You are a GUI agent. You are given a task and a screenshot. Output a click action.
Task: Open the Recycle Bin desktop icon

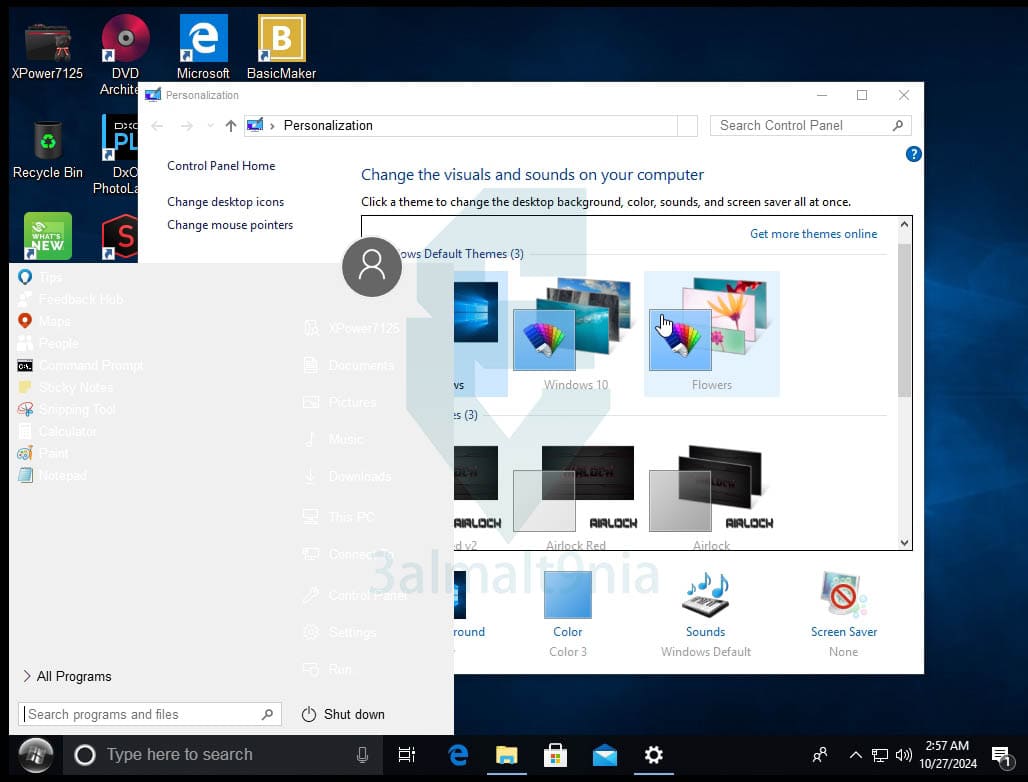(48, 149)
